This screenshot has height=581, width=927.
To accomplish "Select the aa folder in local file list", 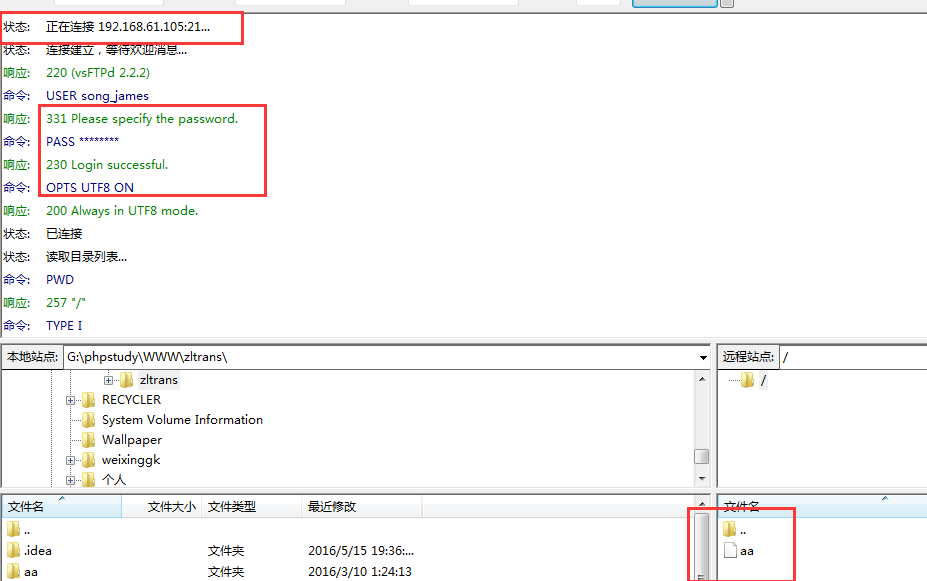I will (30, 572).
